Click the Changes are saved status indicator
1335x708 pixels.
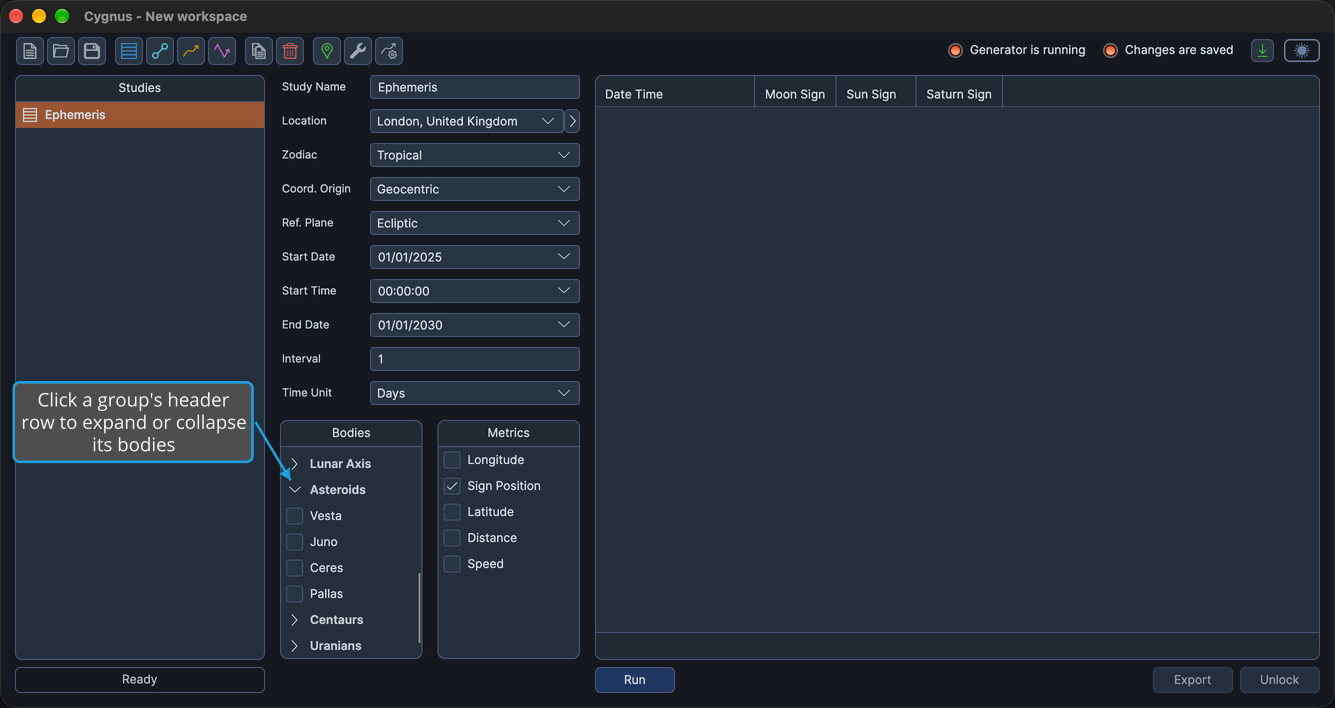1169,50
